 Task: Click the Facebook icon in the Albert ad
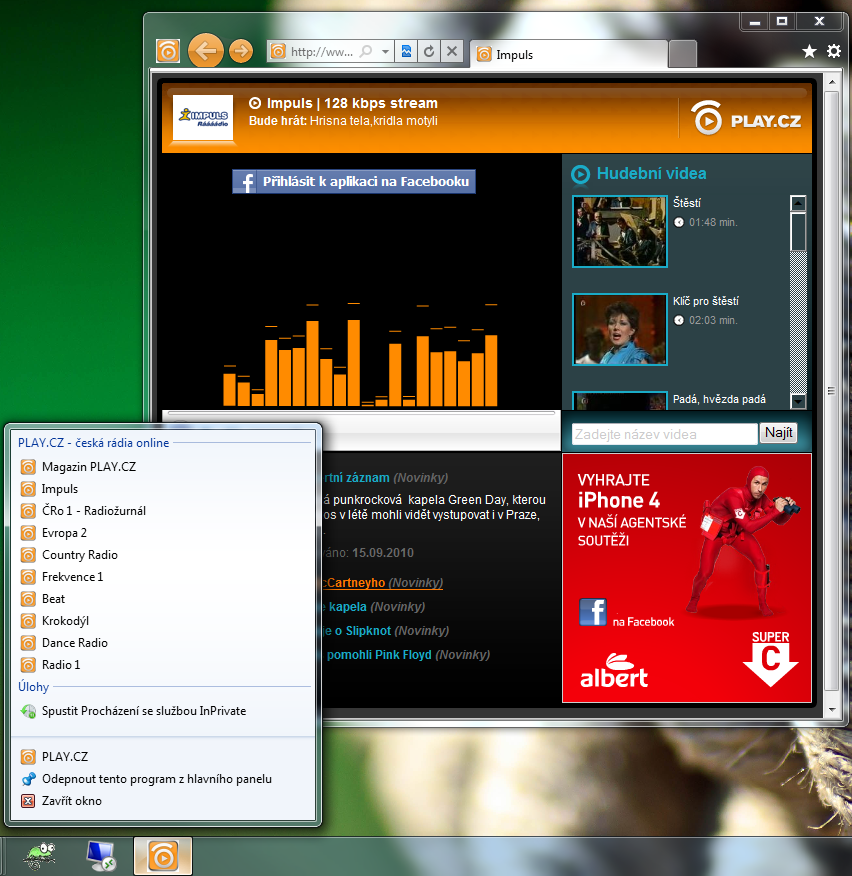pyautogui.click(x=593, y=612)
